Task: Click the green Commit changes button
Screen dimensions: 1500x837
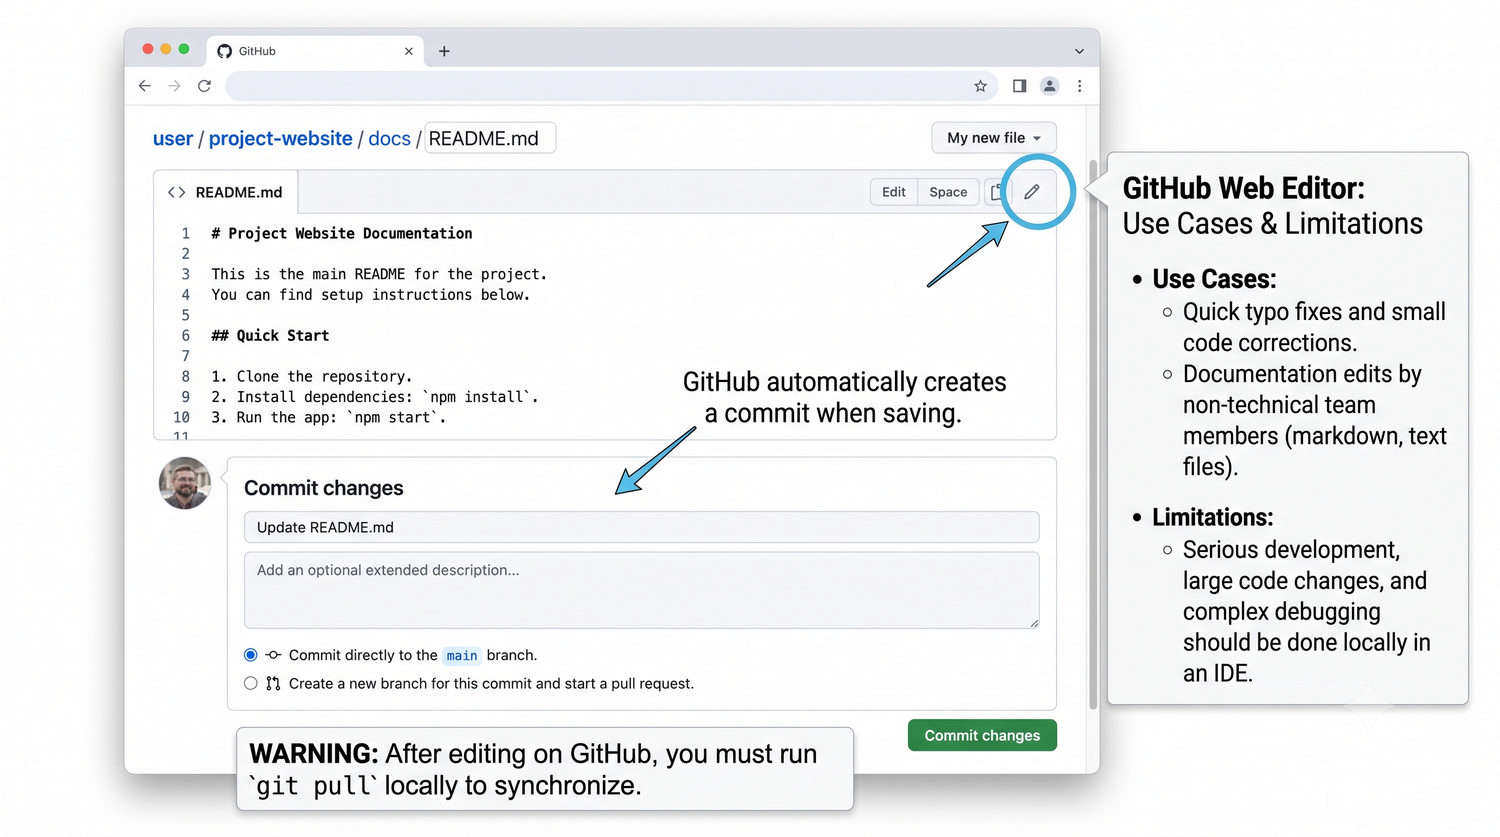Action: point(982,735)
